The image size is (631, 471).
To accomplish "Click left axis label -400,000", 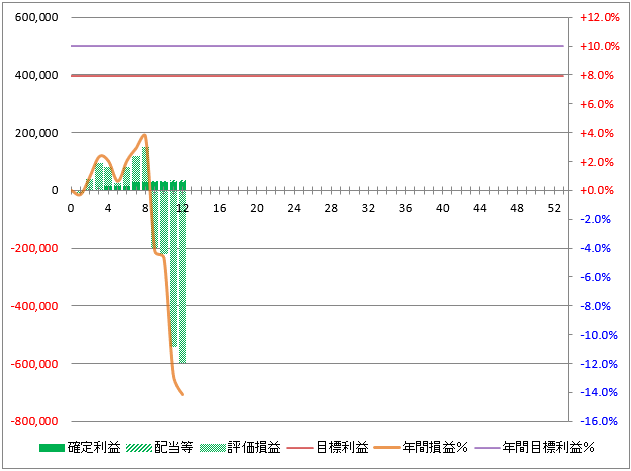I will coord(34,306).
